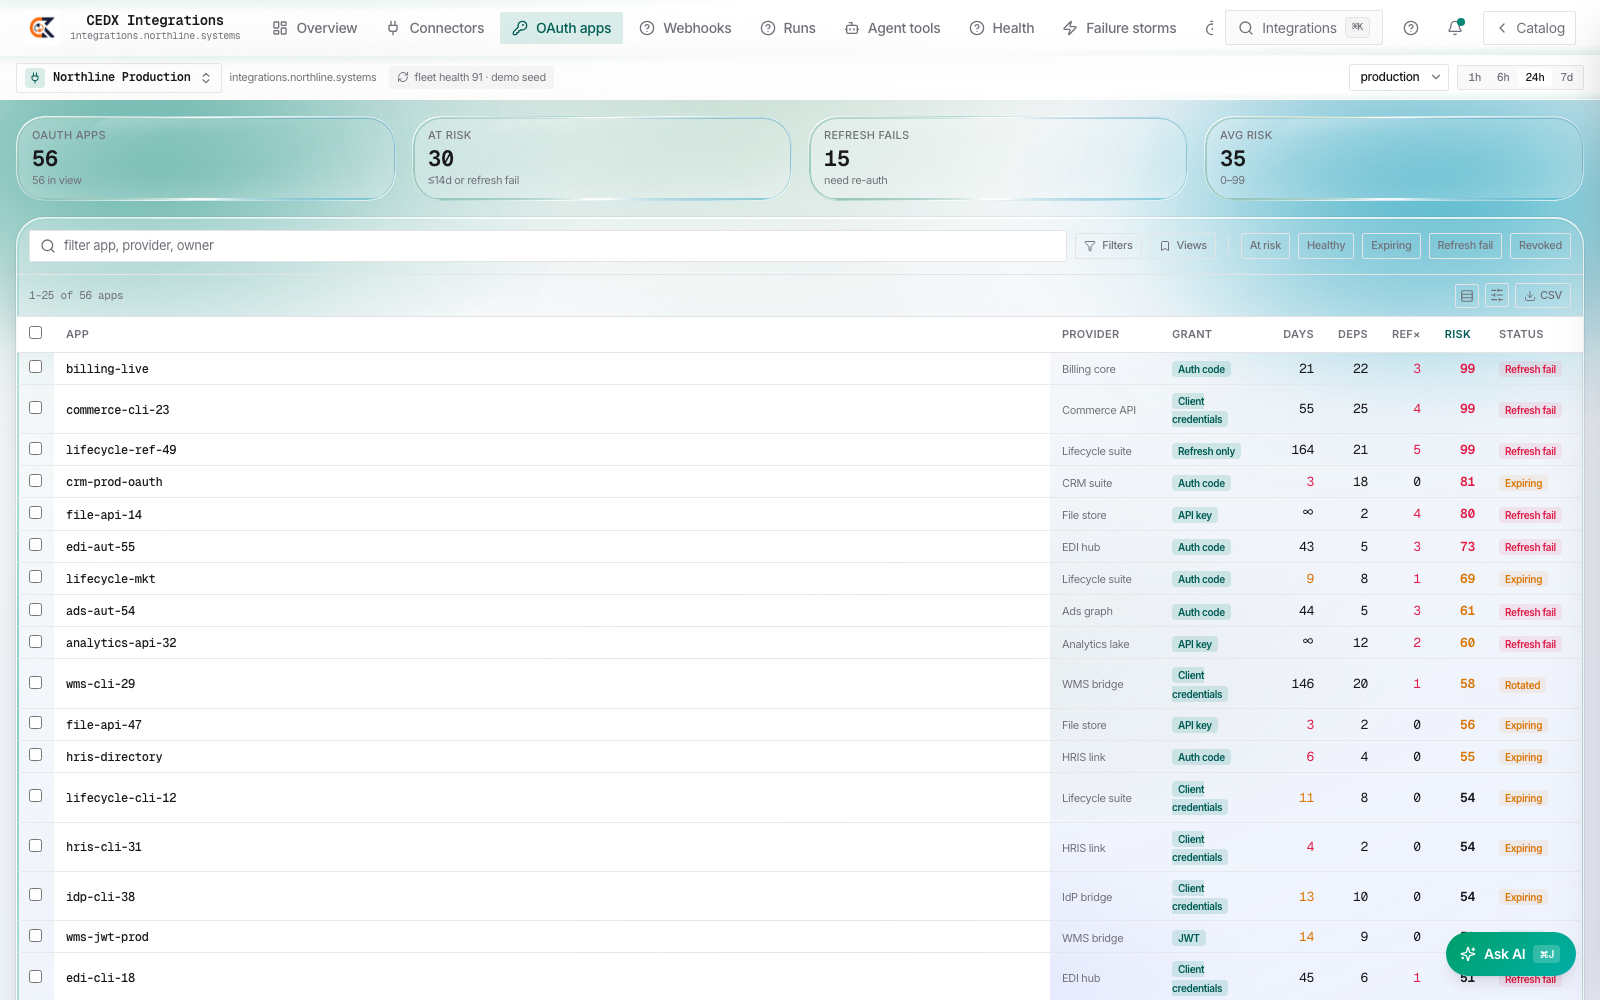The height and width of the screenshot is (1000, 1600).
Task: Check the commerce-cli-23 row checkbox
Action: coord(36,408)
